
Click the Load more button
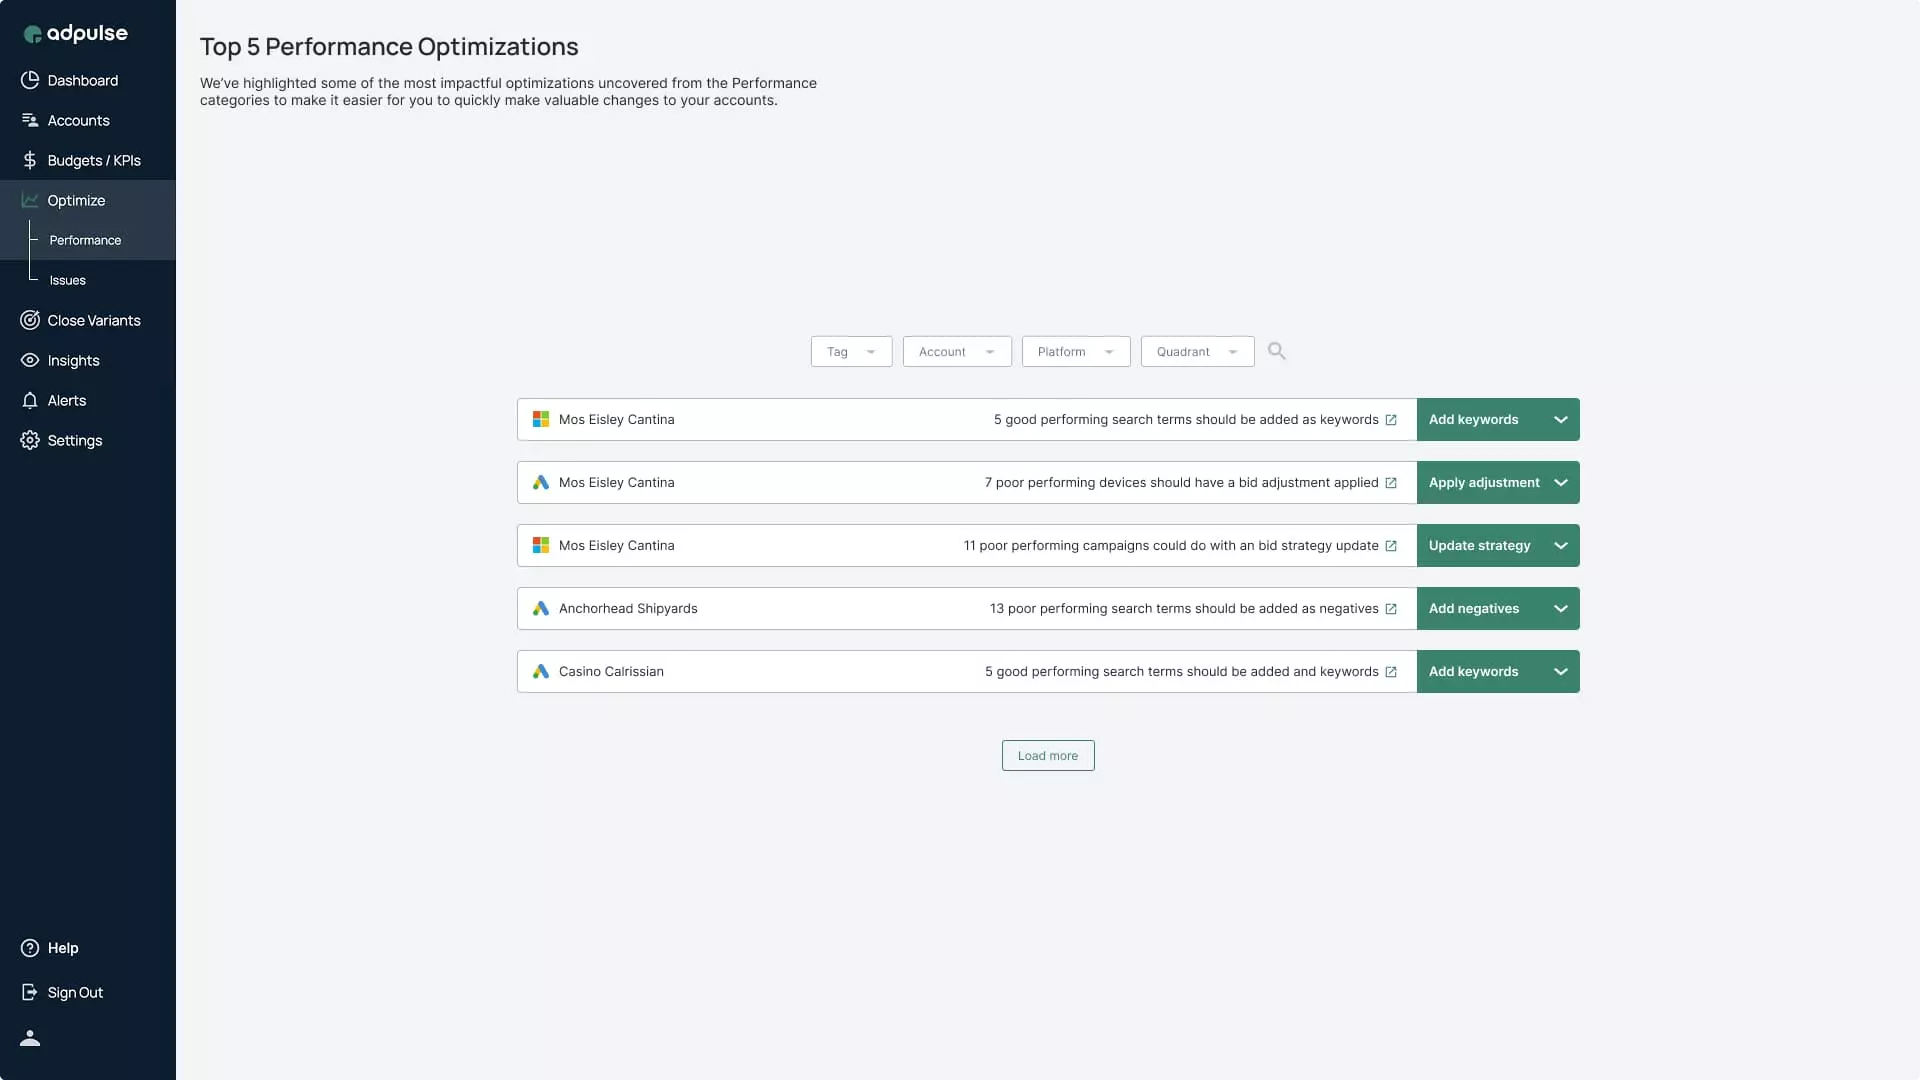[1048, 755]
